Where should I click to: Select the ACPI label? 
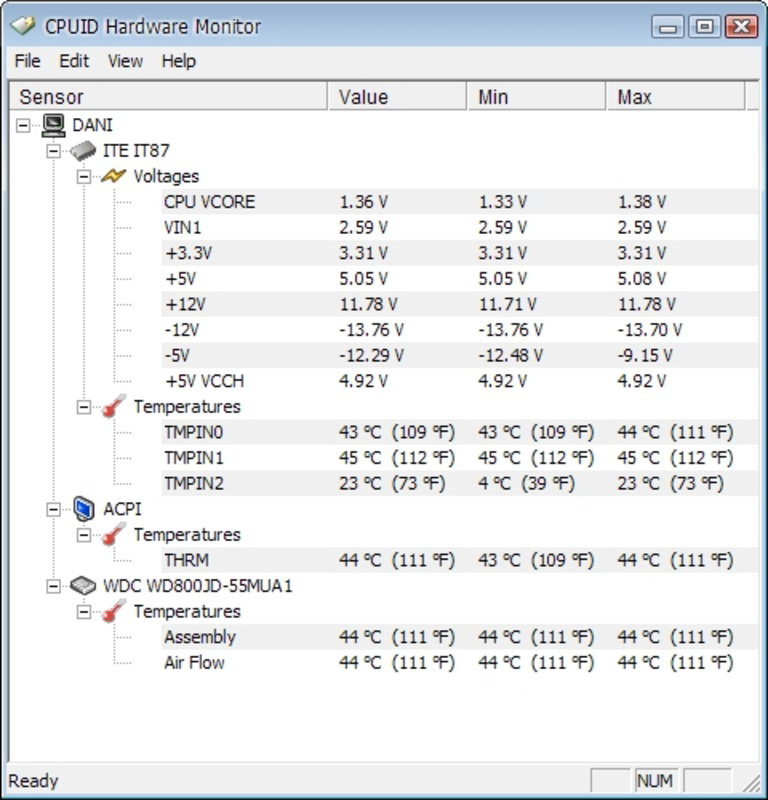pos(122,509)
